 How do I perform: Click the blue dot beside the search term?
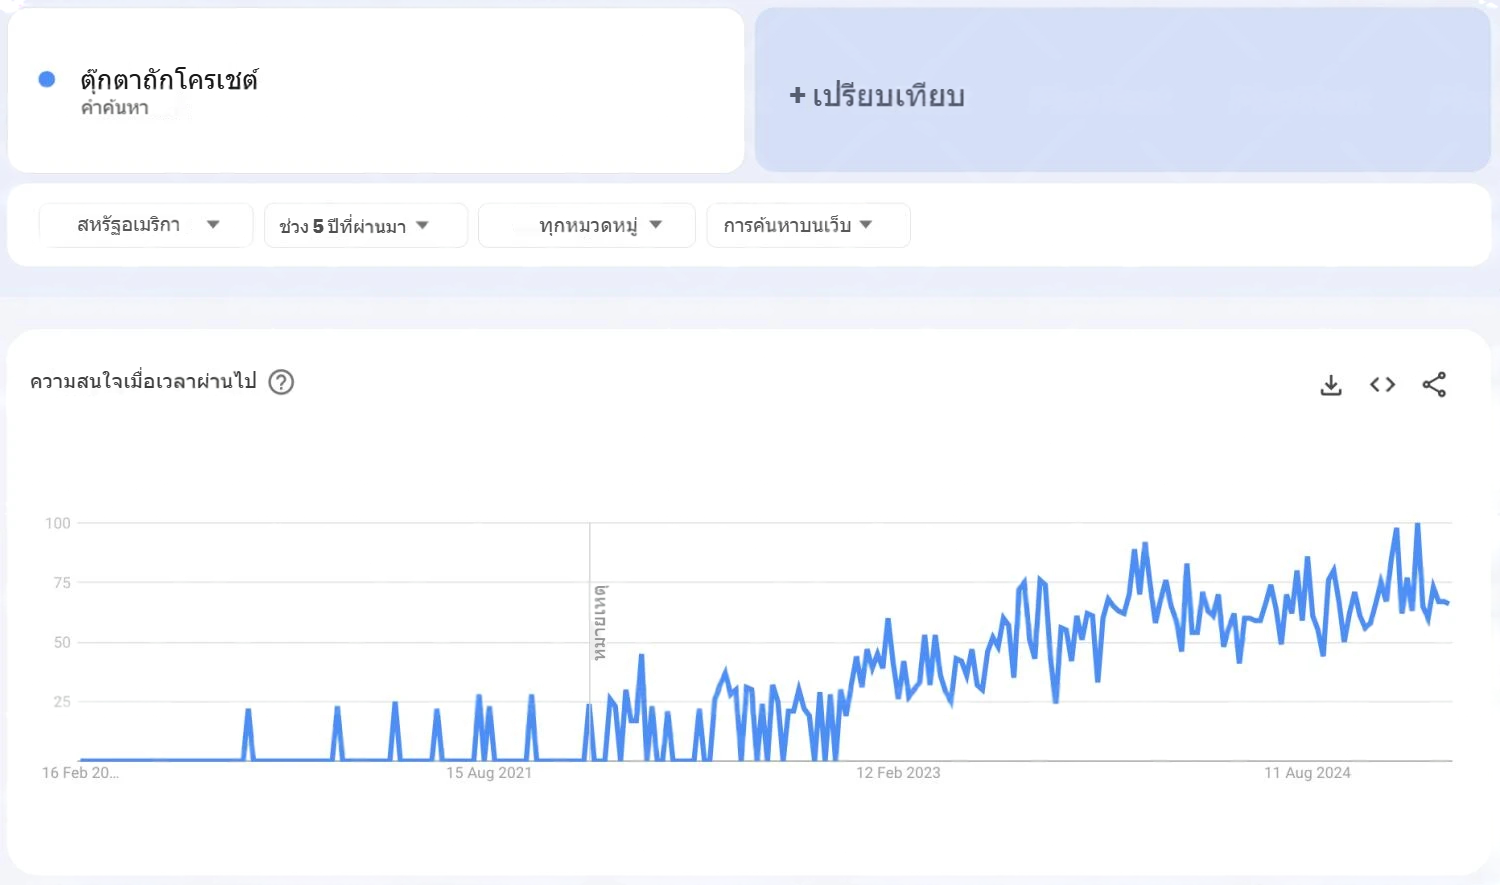[x=47, y=80]
